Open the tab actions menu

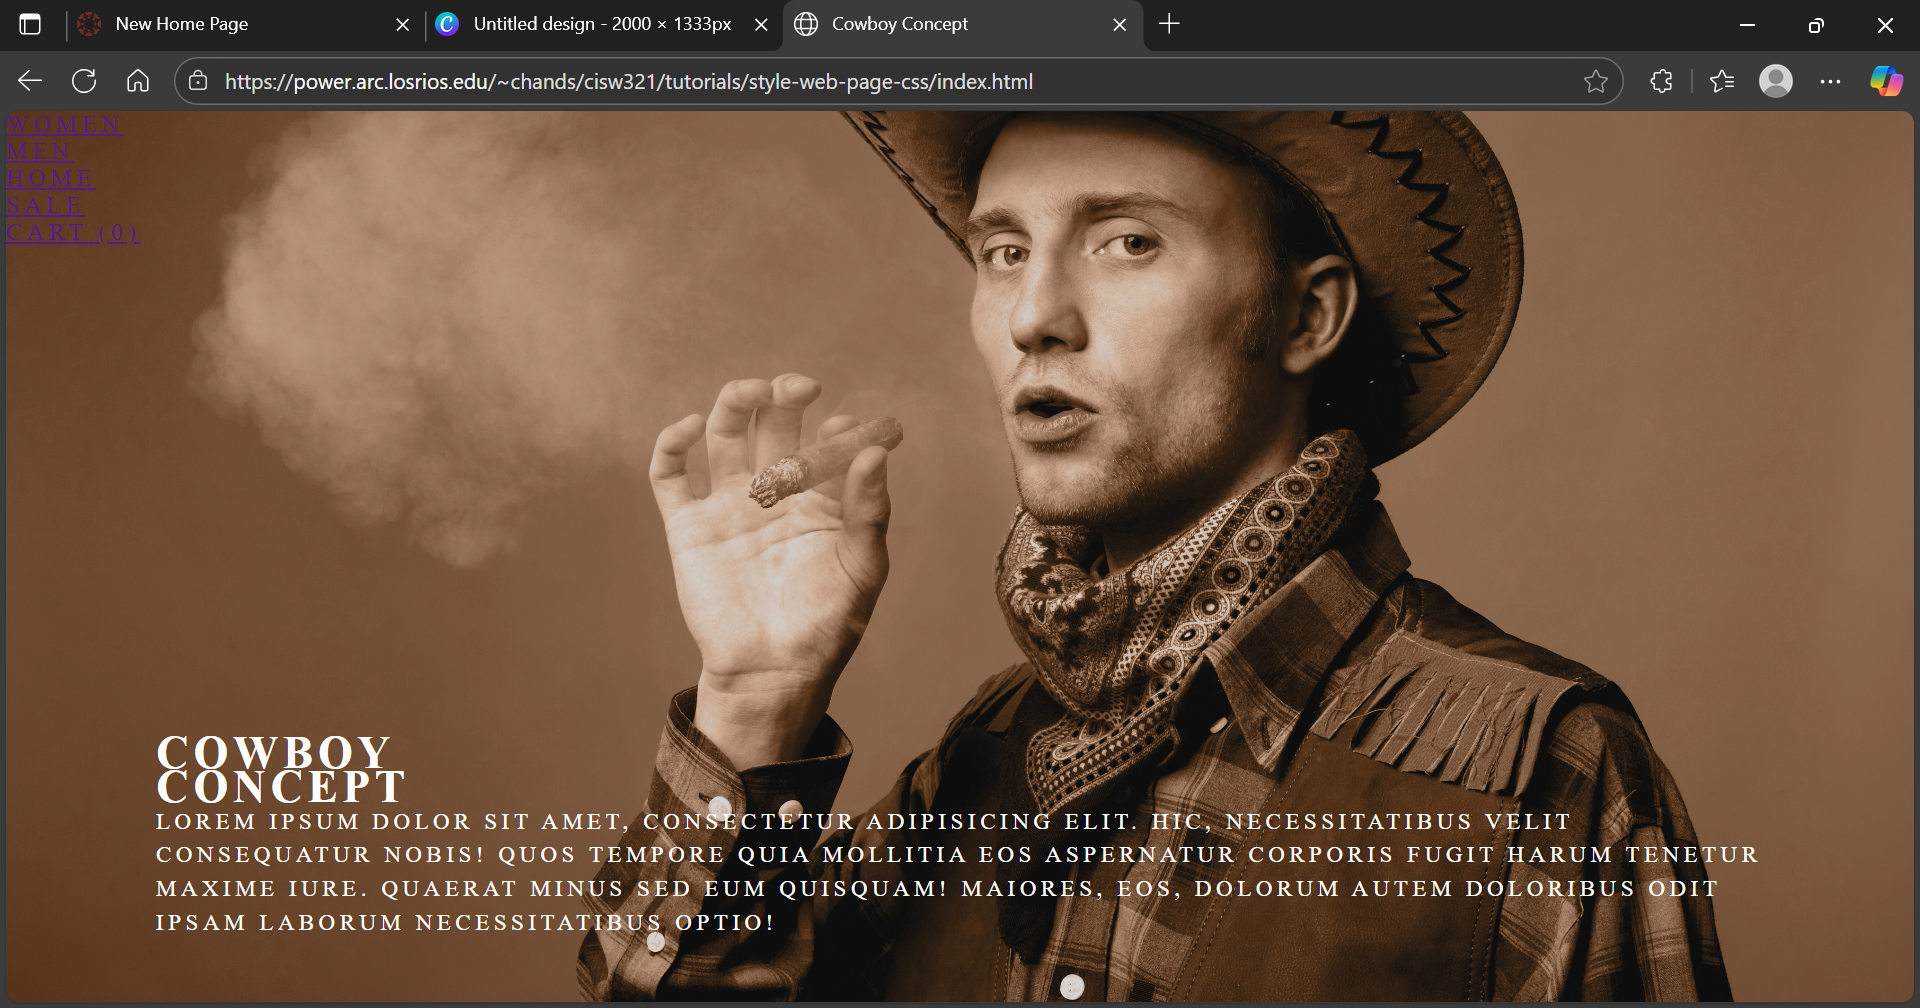[x=30, y=24]
